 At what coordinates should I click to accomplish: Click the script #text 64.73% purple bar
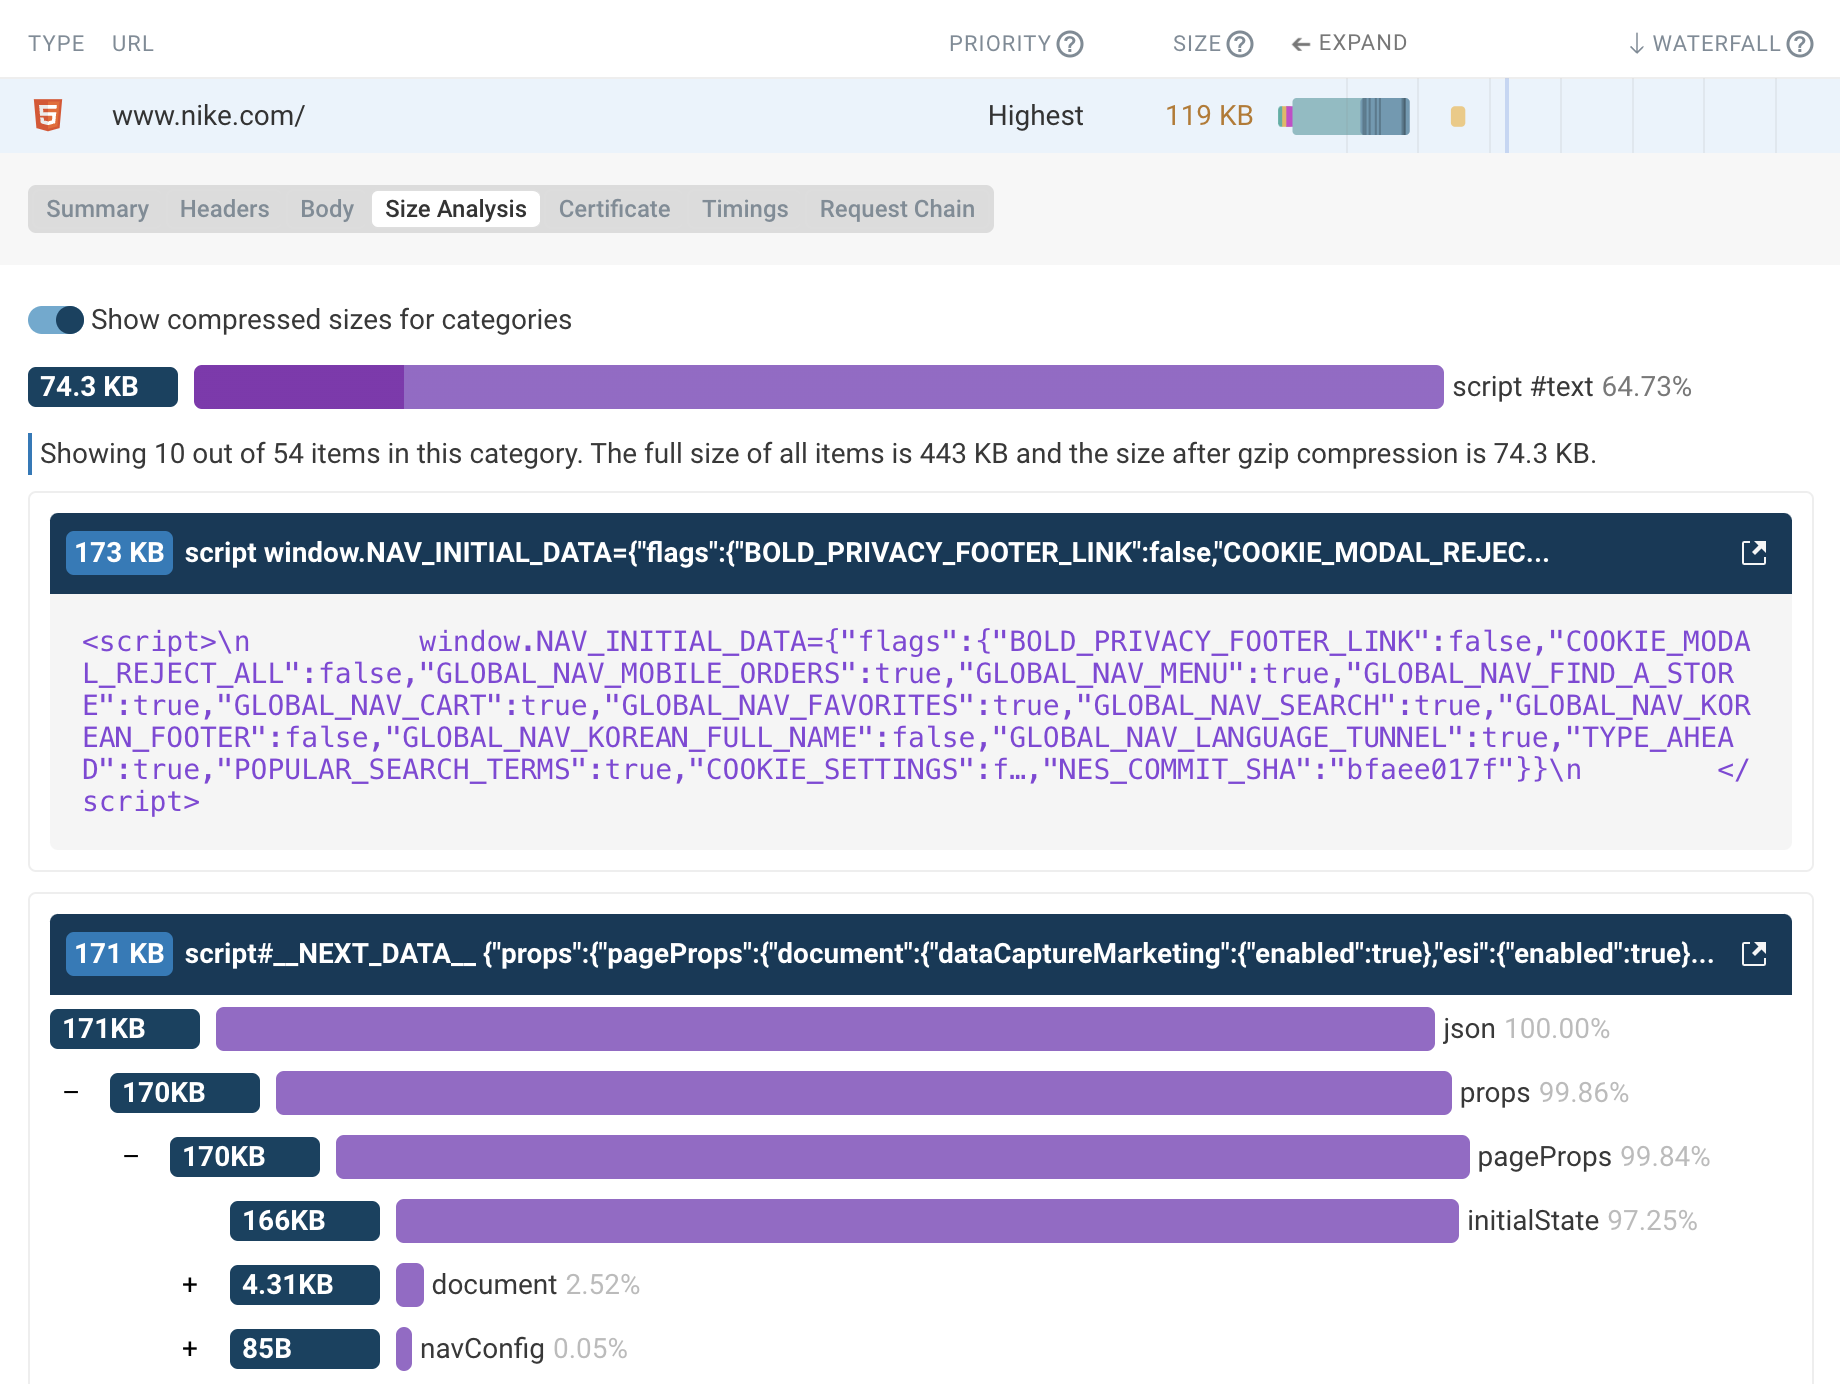818,387
